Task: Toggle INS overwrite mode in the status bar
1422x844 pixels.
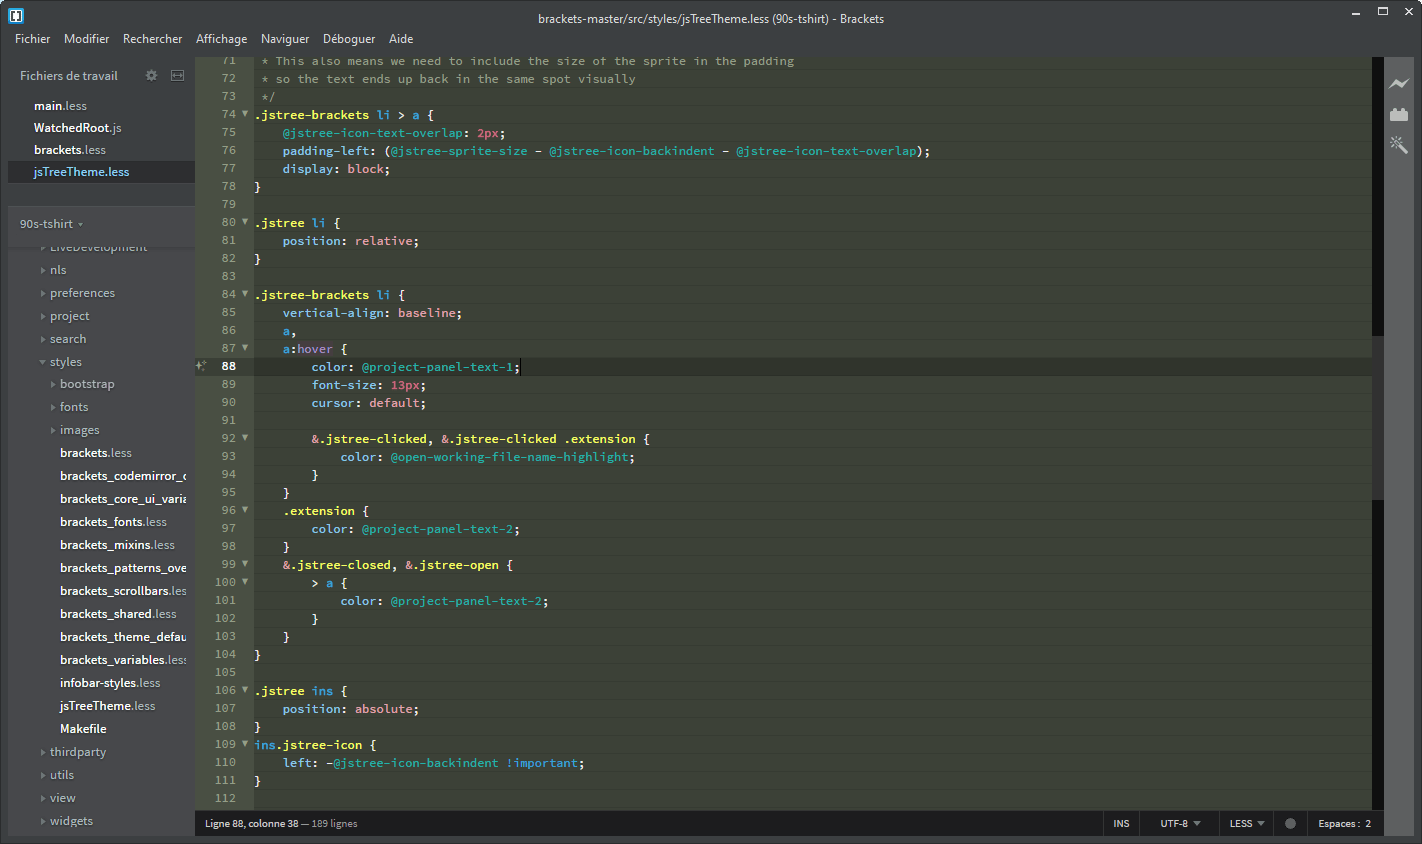Action: tap(1121, 823)
